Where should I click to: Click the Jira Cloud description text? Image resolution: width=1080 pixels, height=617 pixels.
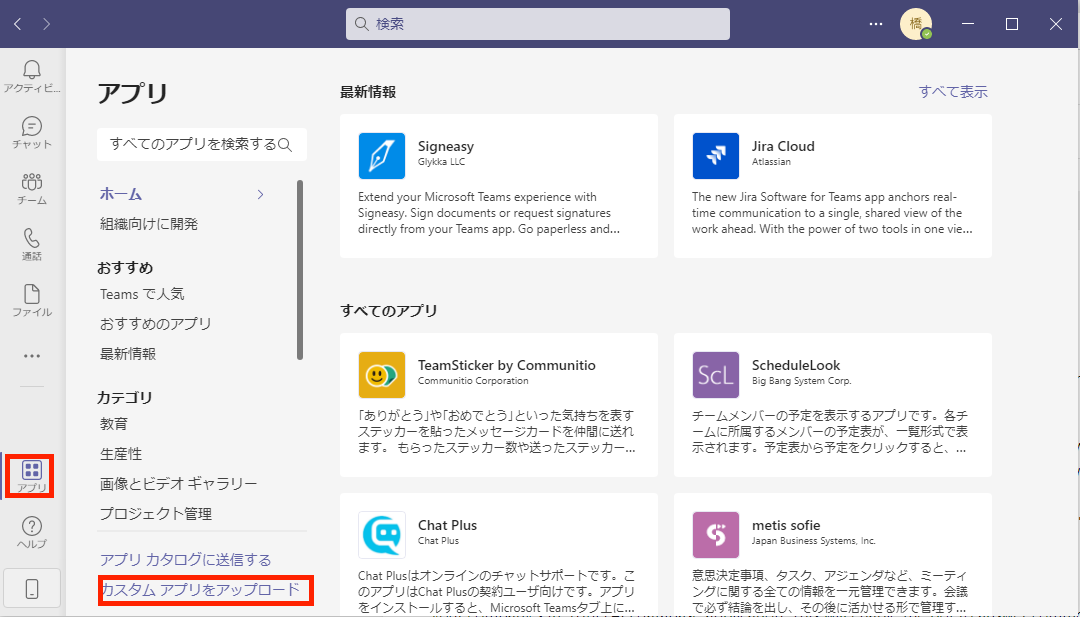point(832,213)
